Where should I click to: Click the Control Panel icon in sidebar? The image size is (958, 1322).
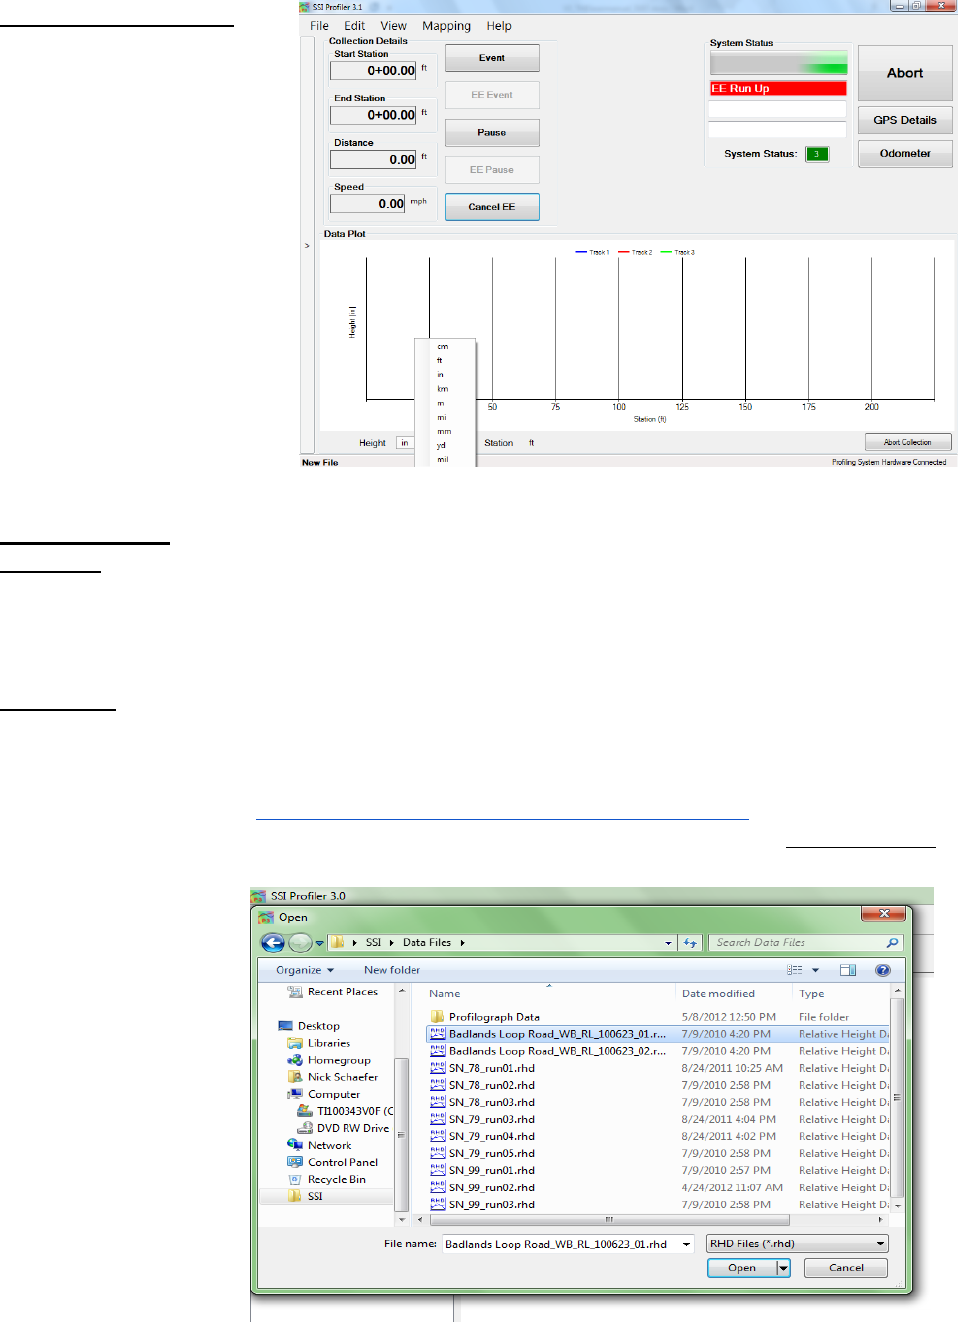[x=295, y=1162]
